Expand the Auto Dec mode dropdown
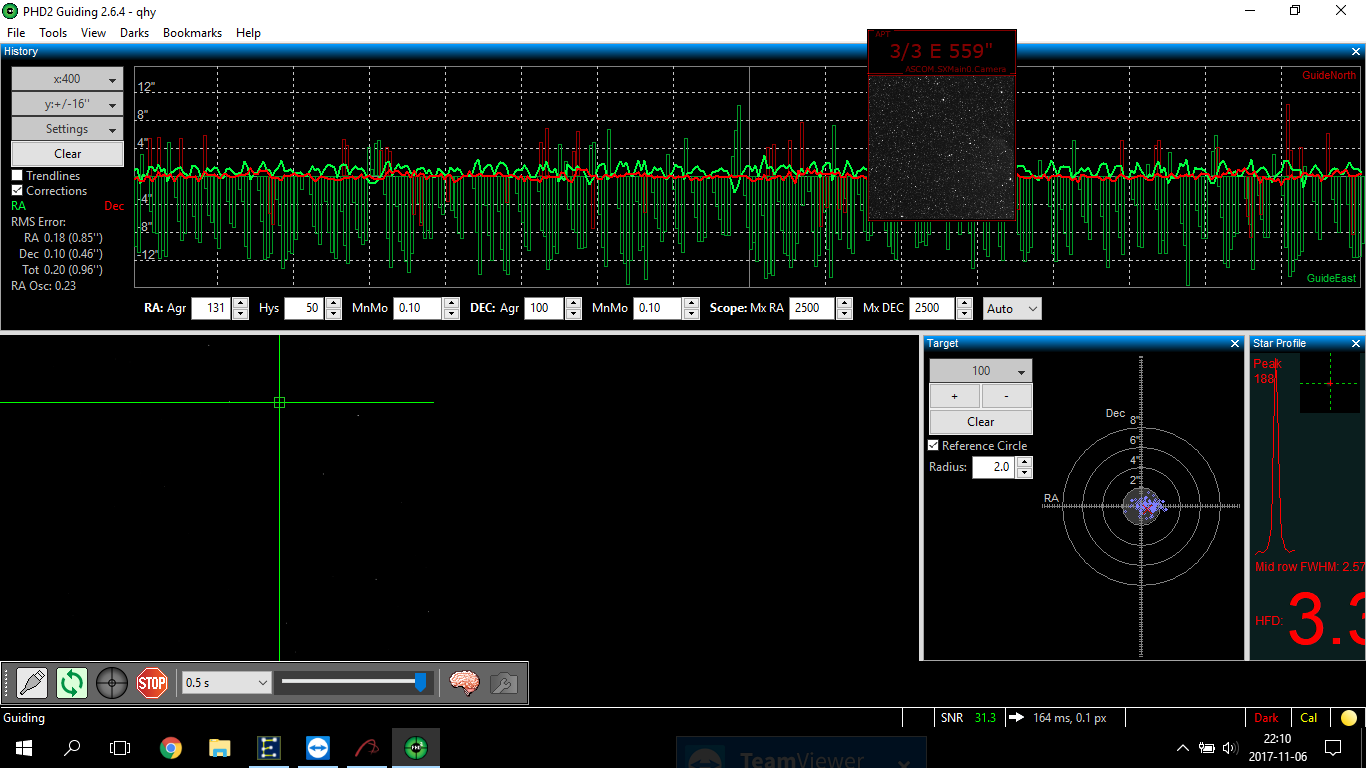Viewport: 1366px width, 768px height. (1012, 309)
